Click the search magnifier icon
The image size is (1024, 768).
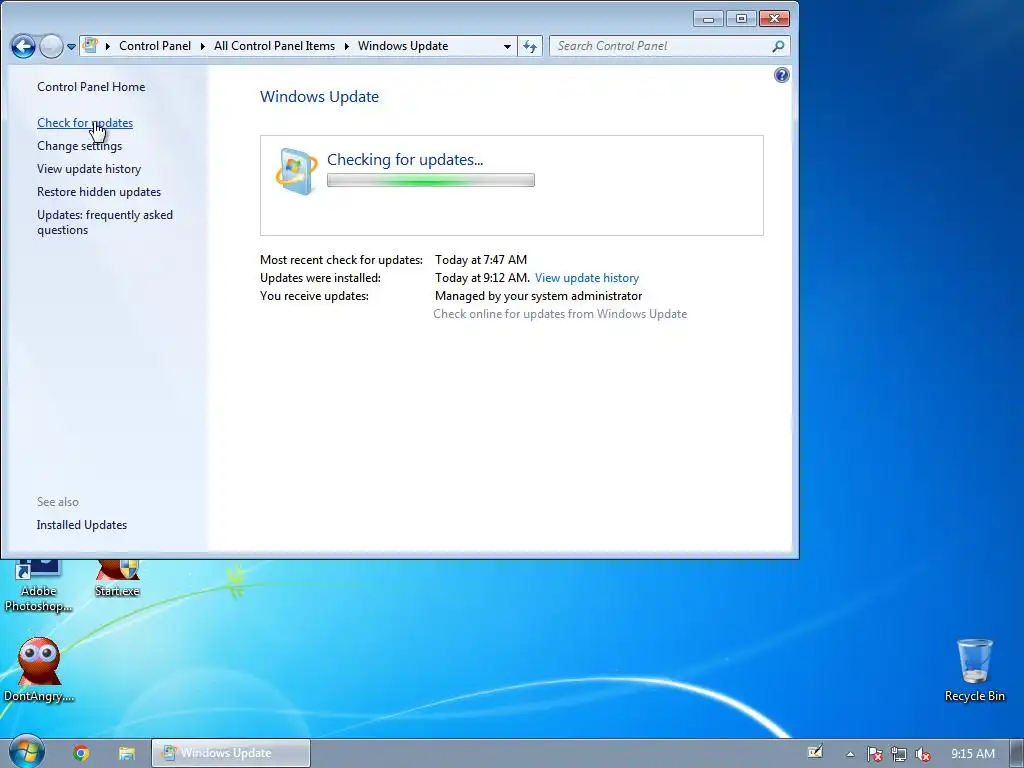[x=778, y=46]
